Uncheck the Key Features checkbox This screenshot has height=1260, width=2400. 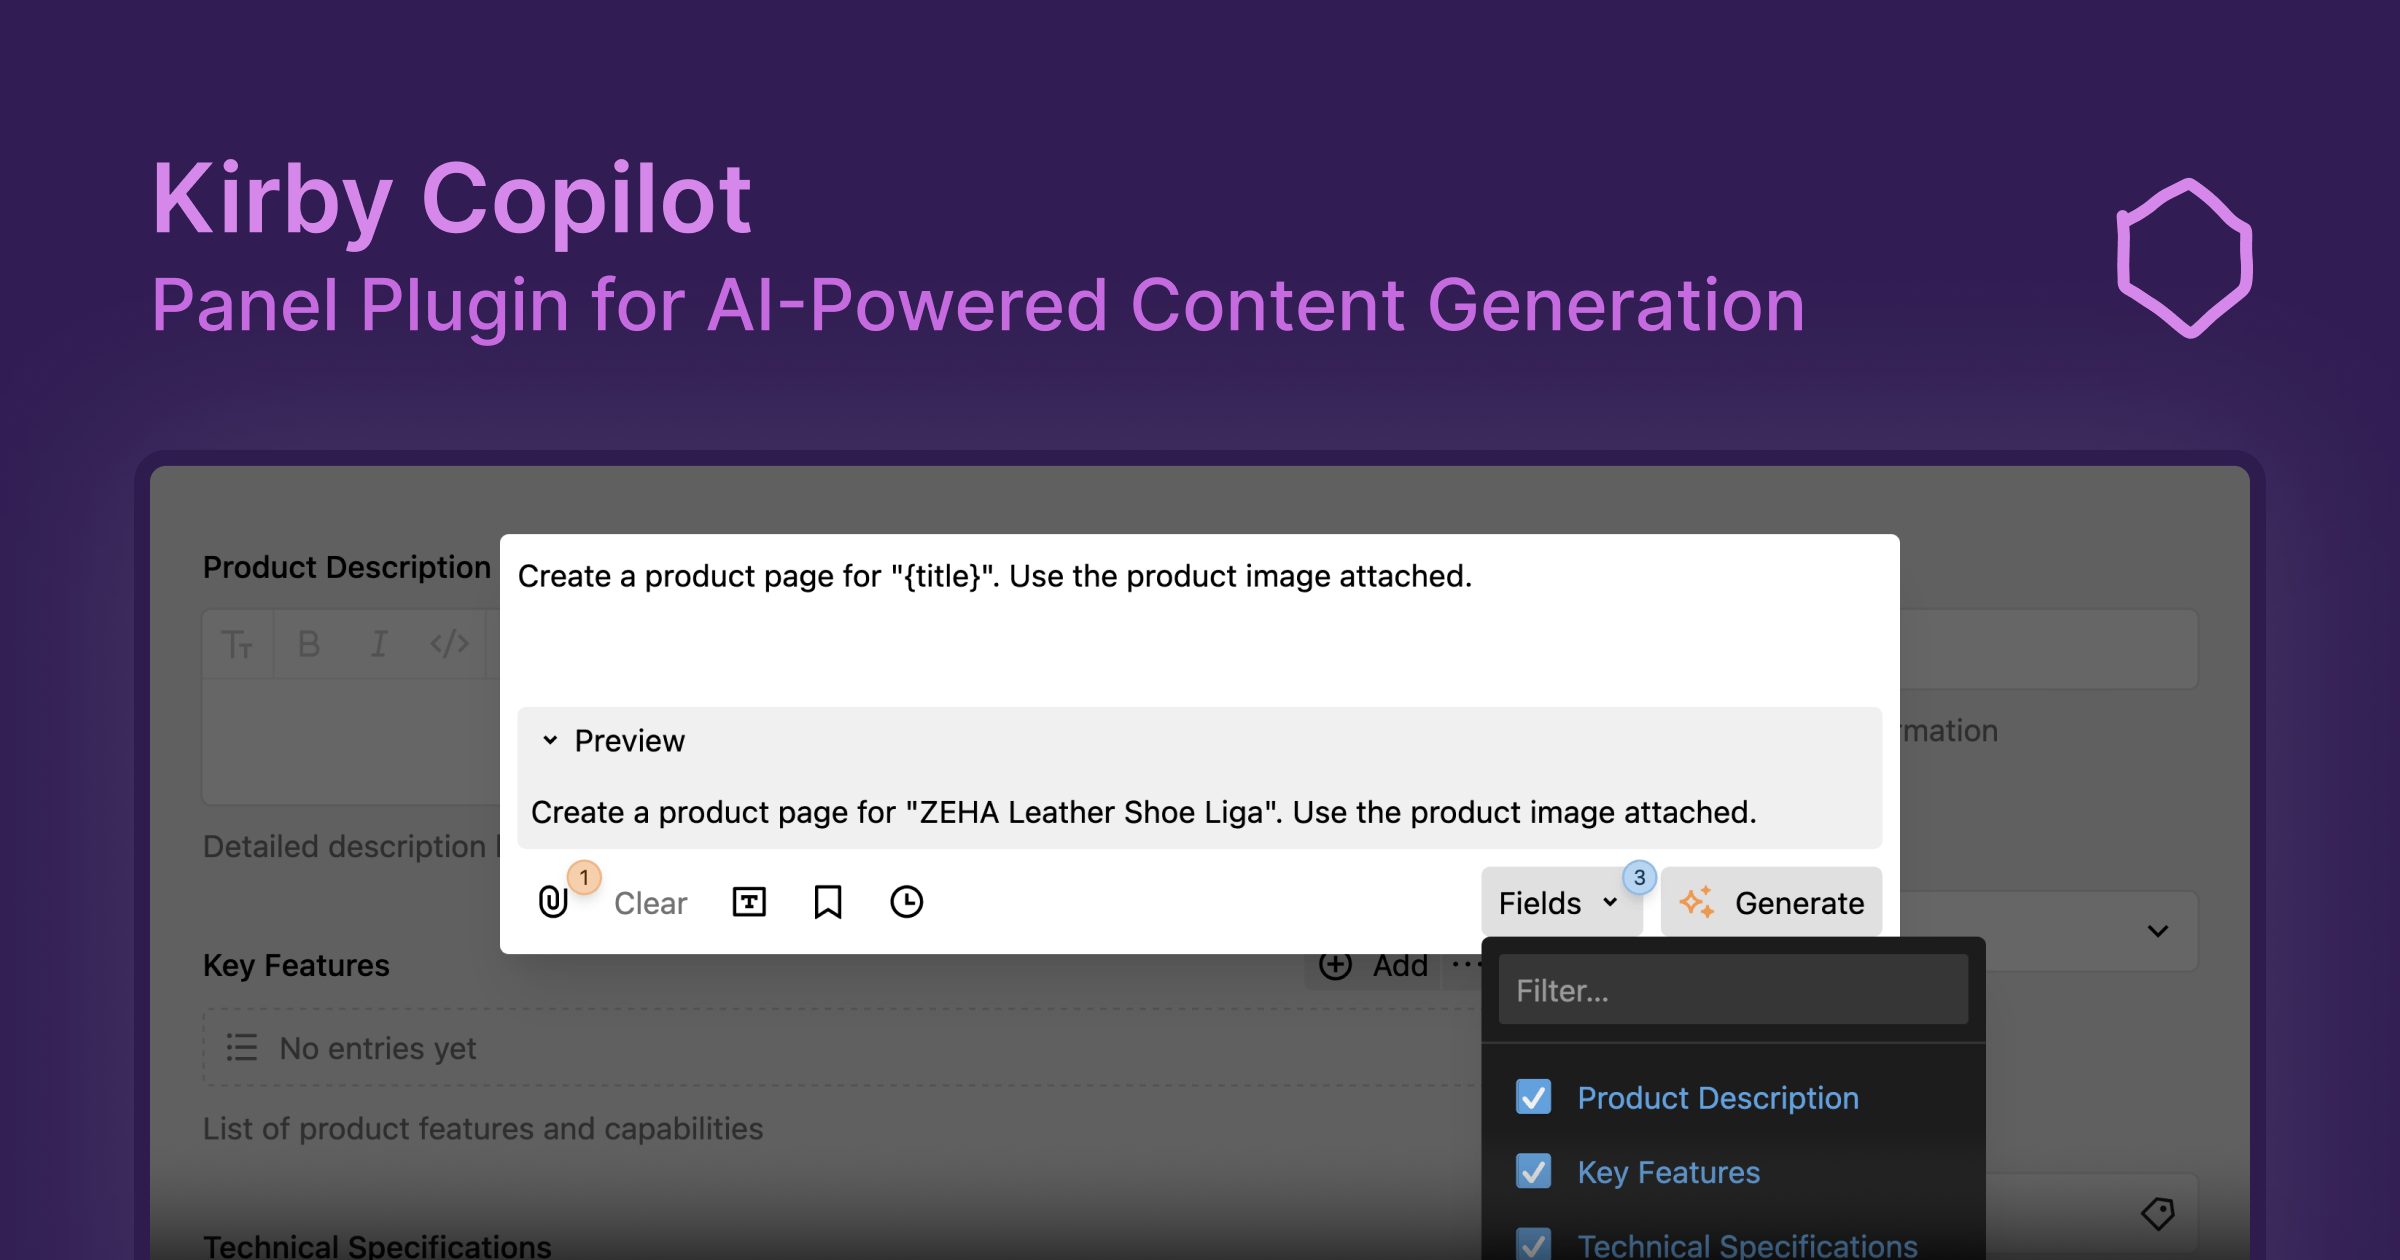[x=1533, y=1171]
